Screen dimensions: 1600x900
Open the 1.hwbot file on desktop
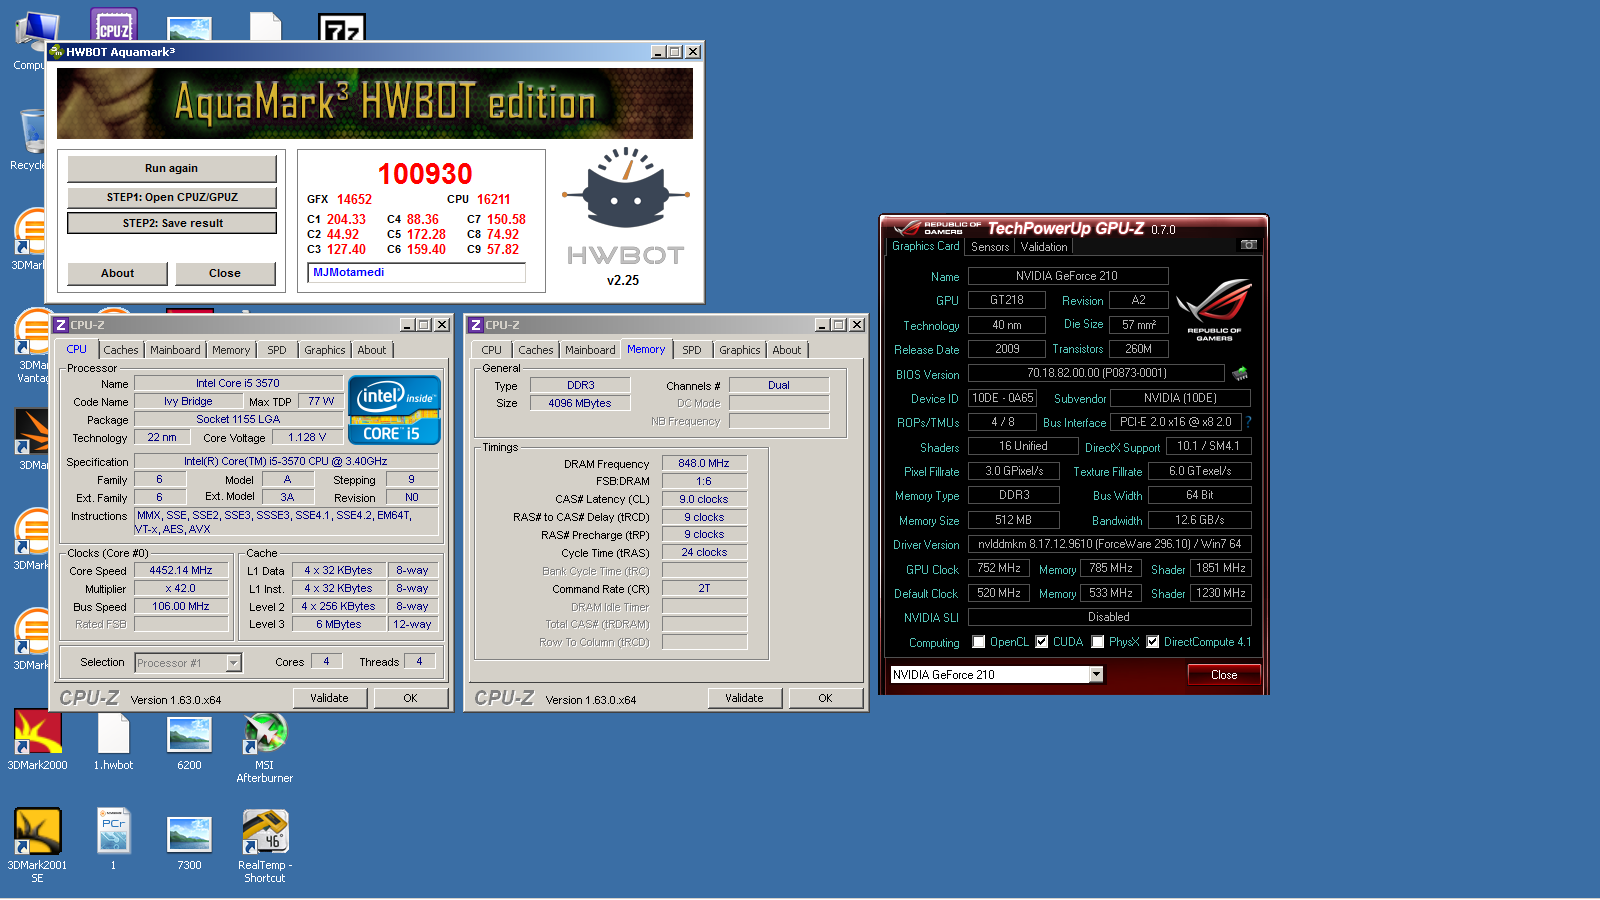113,740
